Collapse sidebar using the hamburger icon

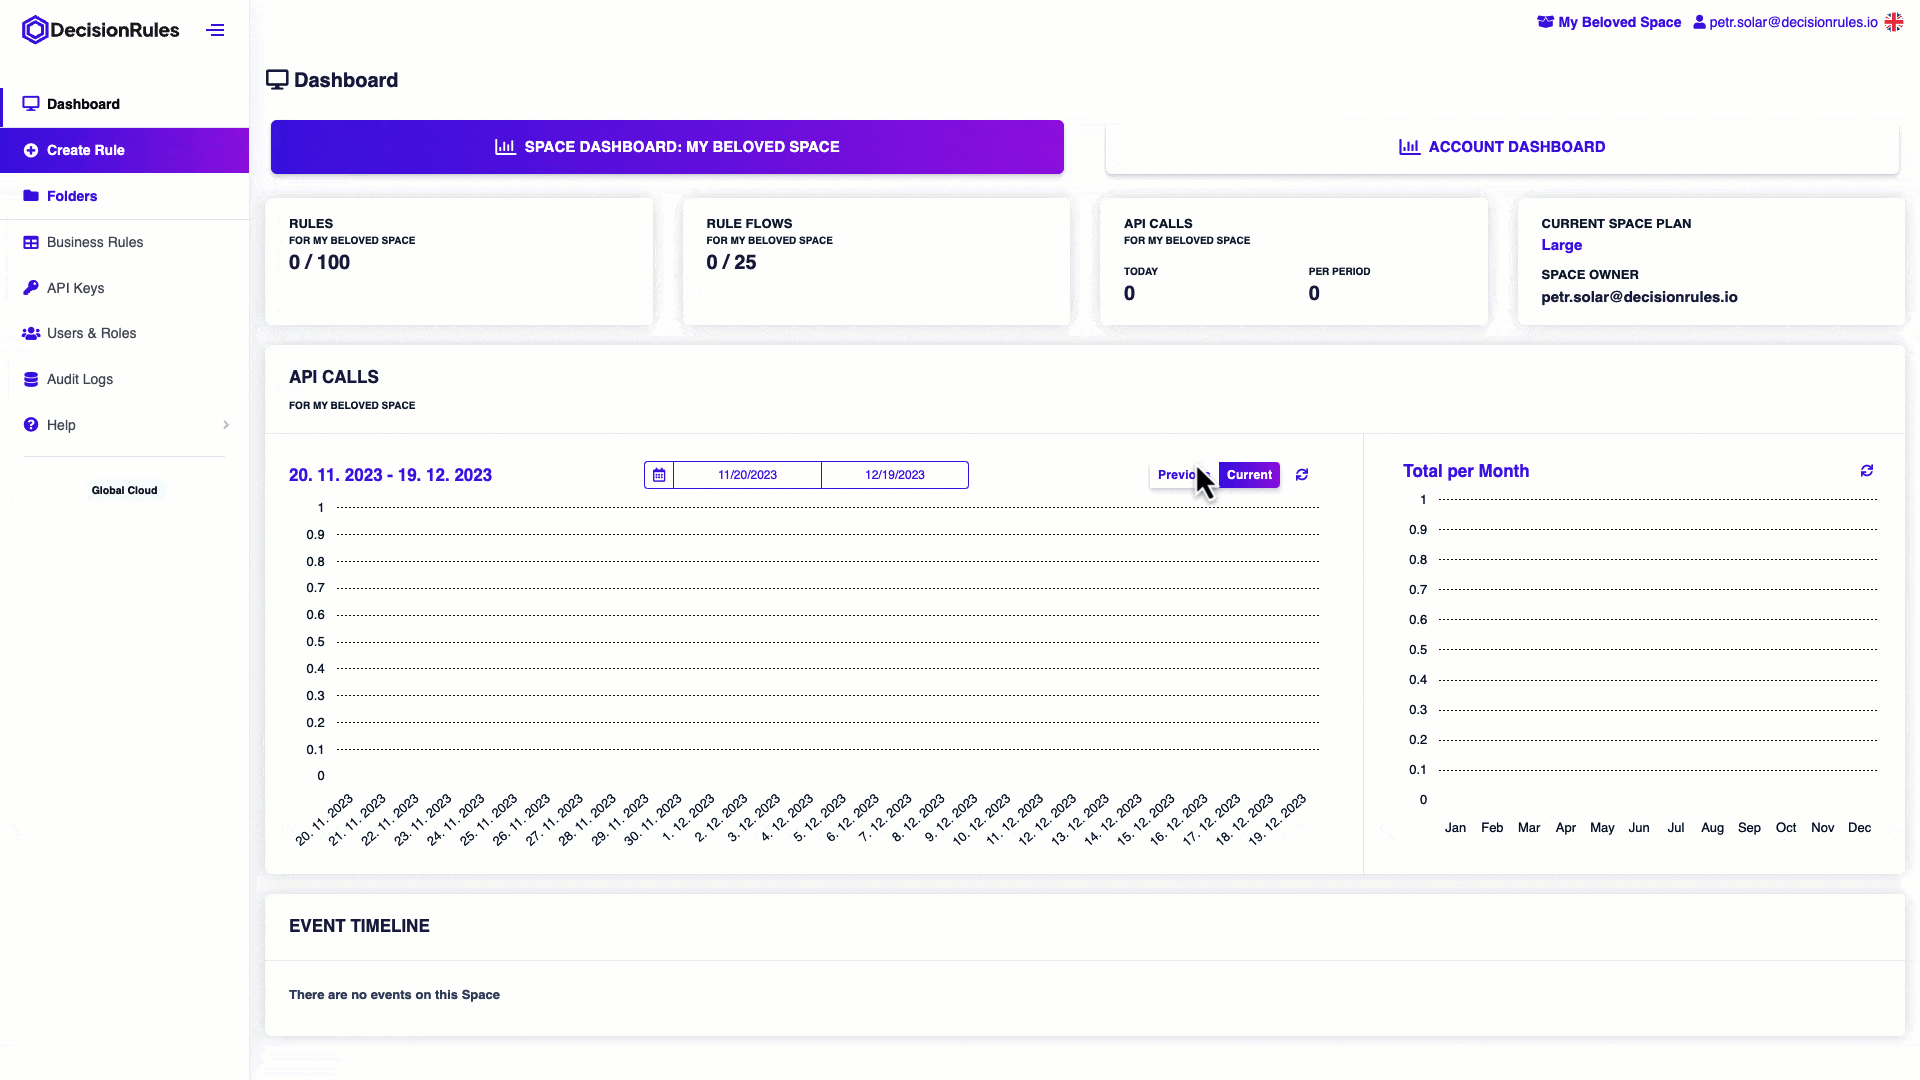215,30
